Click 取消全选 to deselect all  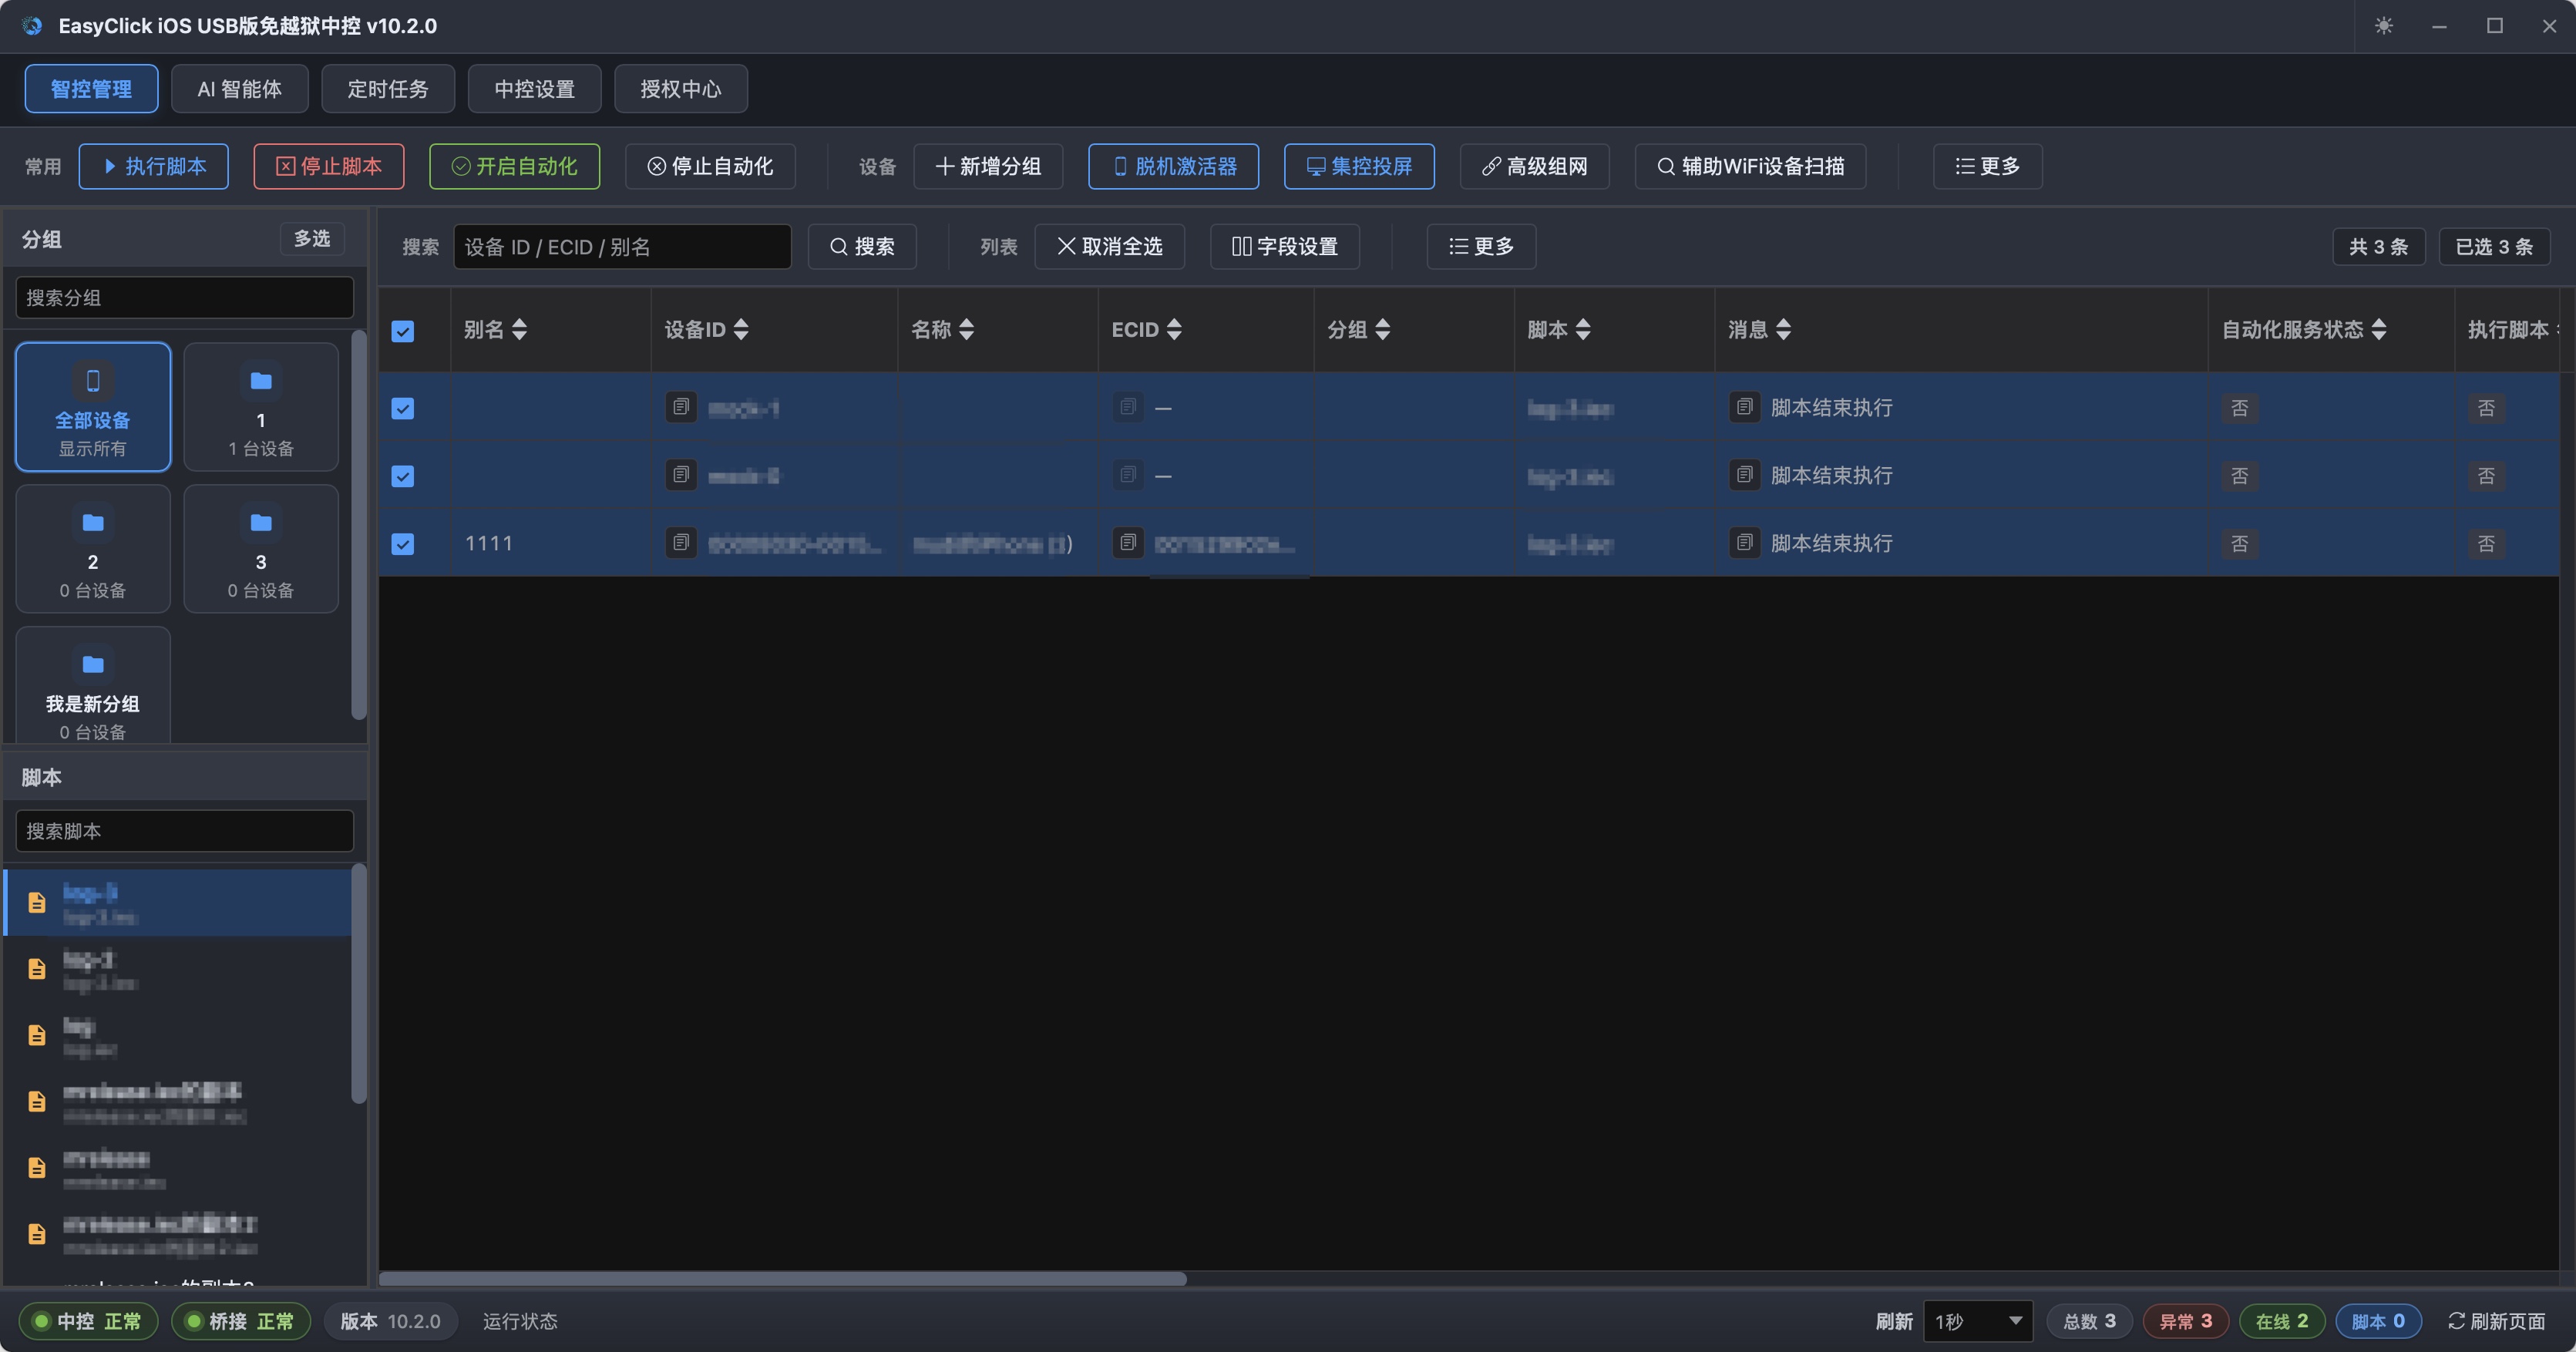tap(1110, 246)
